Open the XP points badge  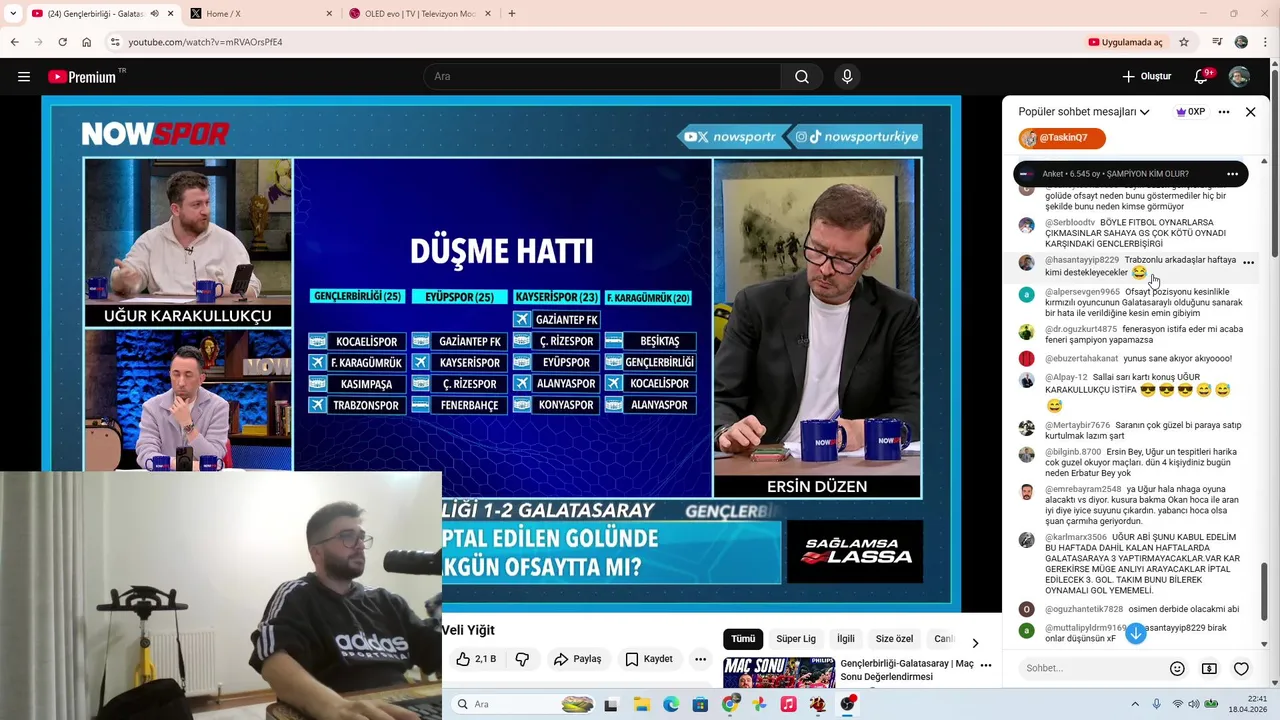(x=1190, y=112)
